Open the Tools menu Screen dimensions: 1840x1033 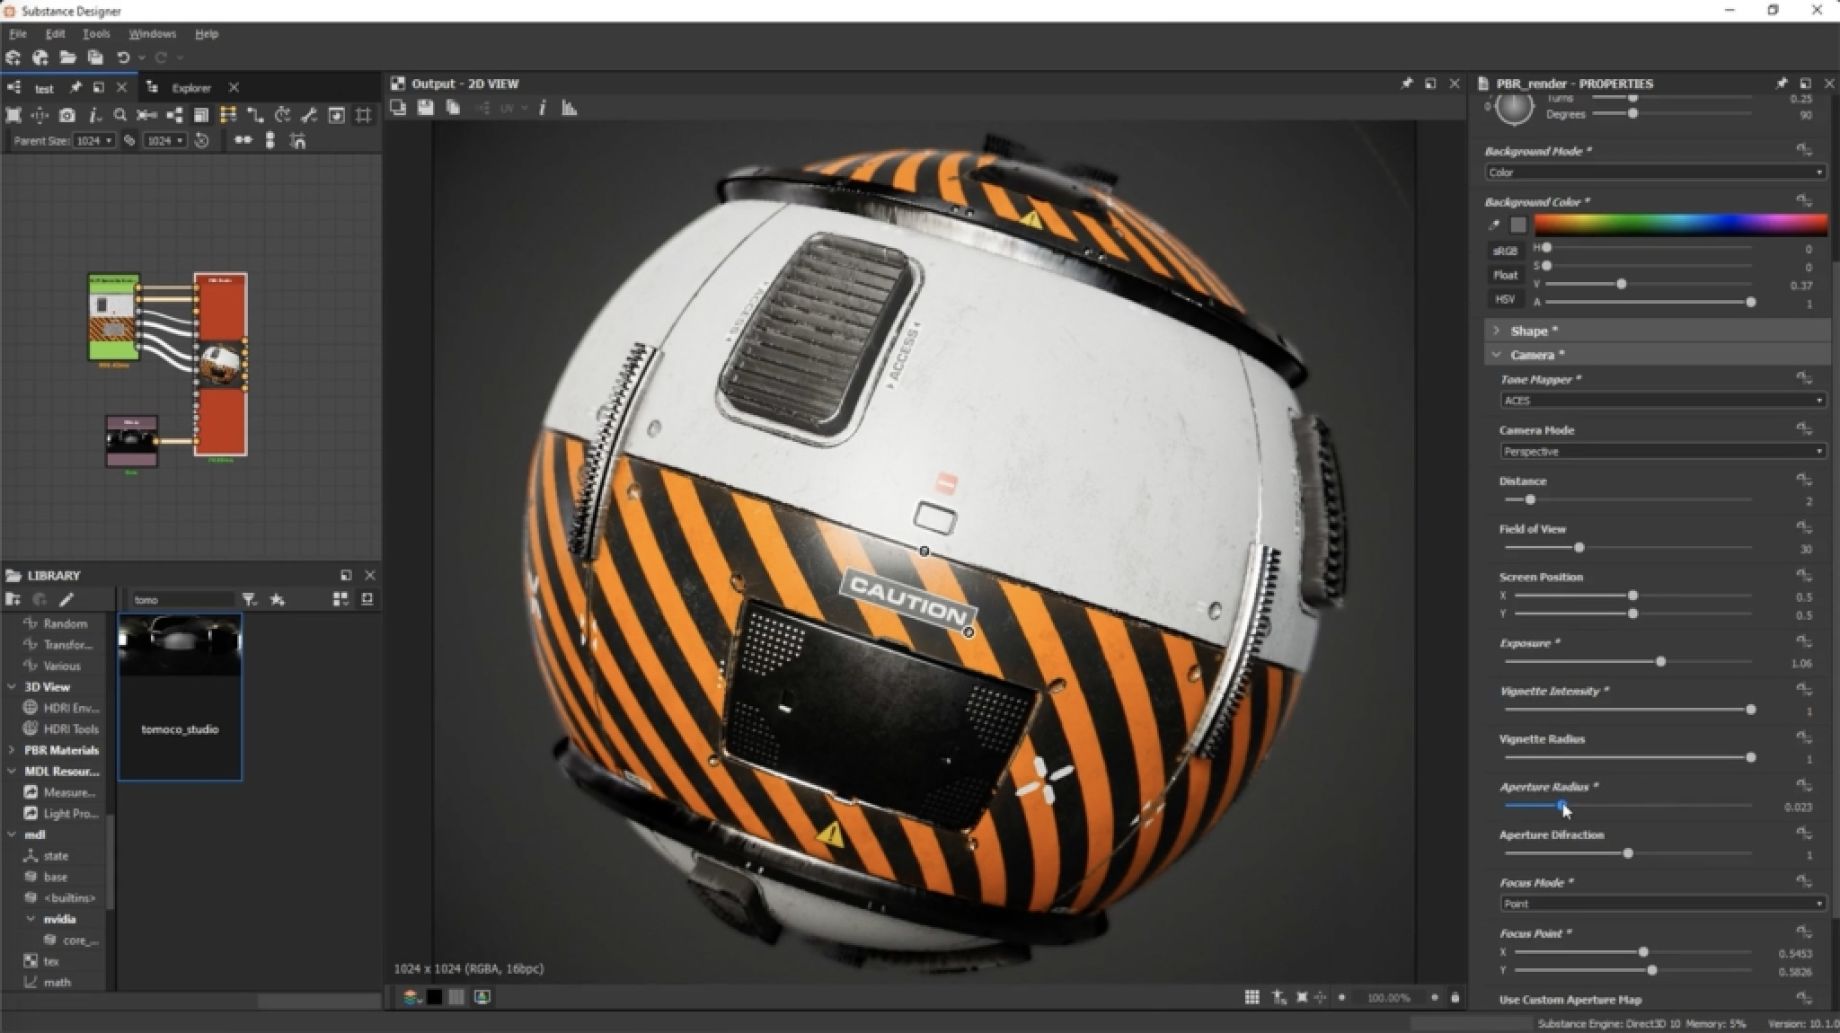pyautogui.click(x=96, y=34)
